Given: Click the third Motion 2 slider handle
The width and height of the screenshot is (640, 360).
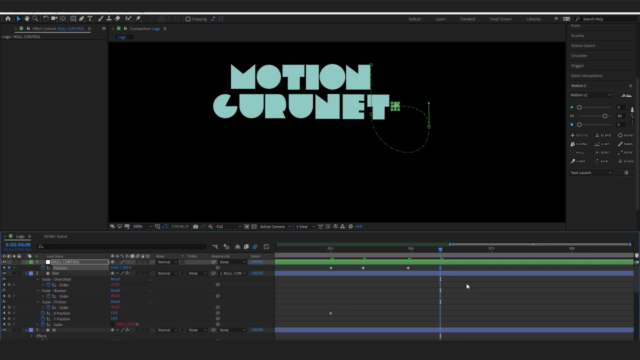Looking at the screenshot, I should tap(579, 124).
